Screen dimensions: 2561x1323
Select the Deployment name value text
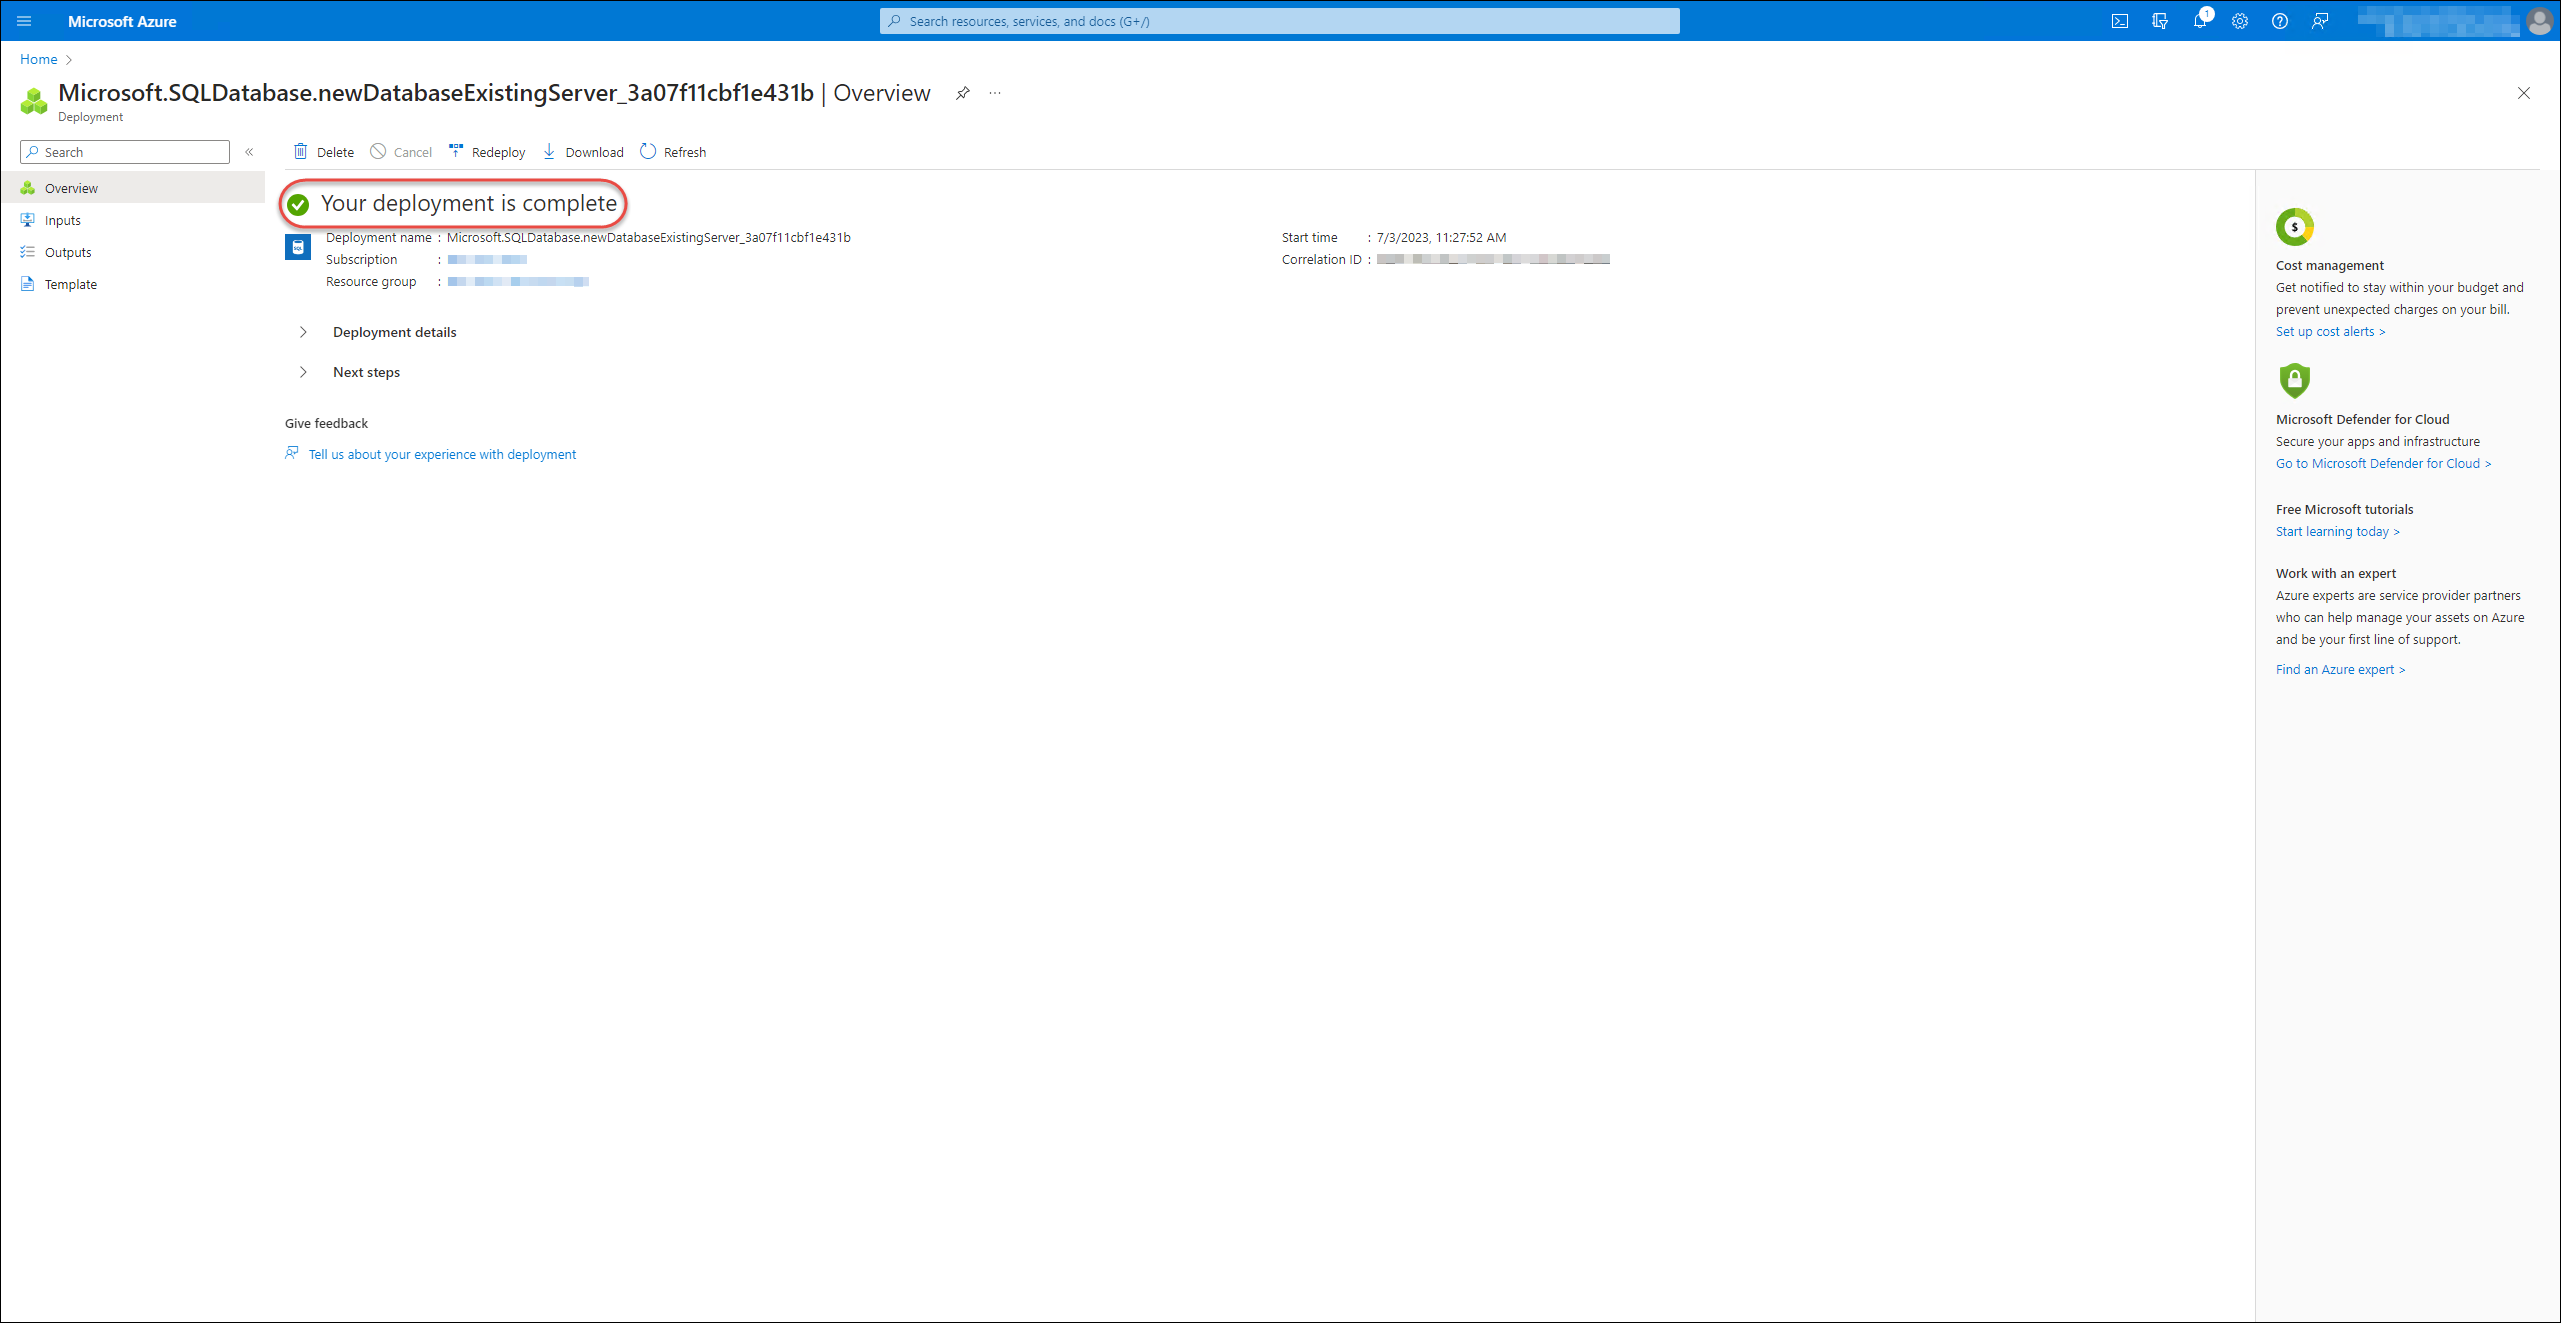click(648, 238)
